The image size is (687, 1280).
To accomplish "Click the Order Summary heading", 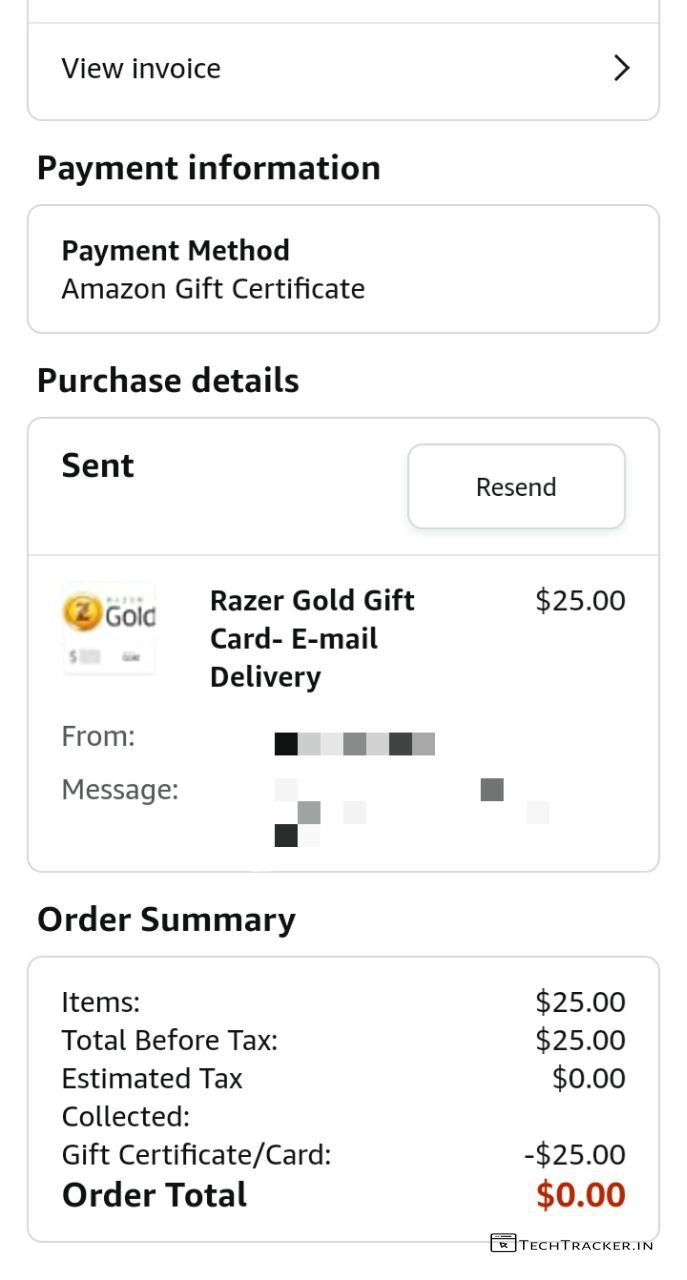I will [x=166, y=920].
